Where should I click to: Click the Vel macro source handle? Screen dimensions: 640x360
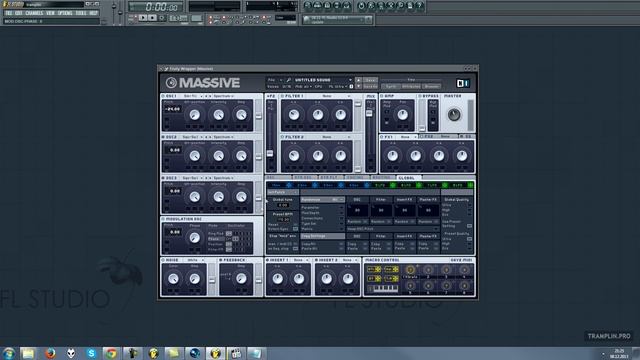pos(391,269)
